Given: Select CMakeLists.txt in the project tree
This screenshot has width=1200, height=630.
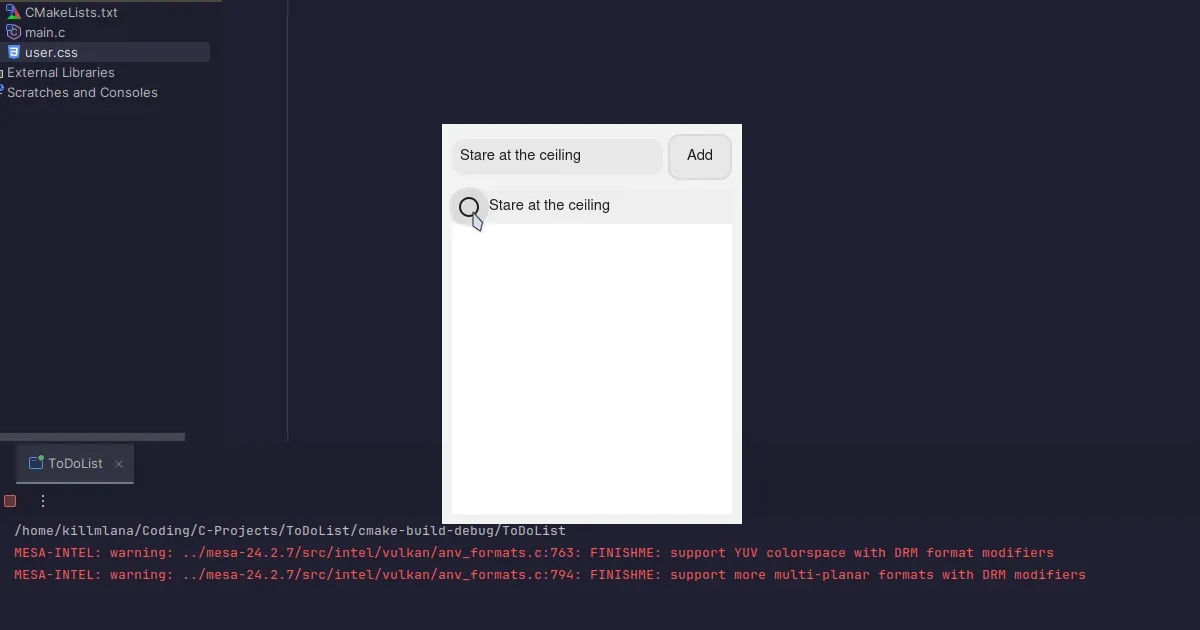Looking at the screenshot, I should (71, 12).
